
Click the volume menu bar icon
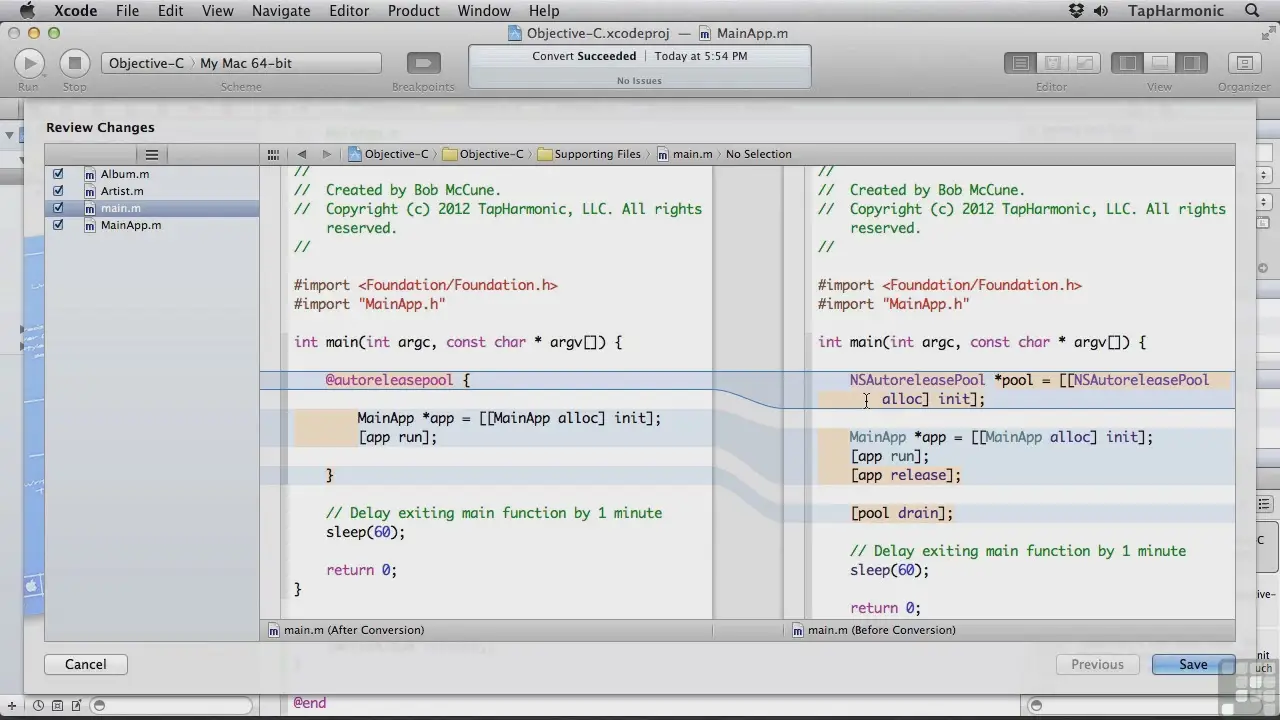(x=1101, y=11)
